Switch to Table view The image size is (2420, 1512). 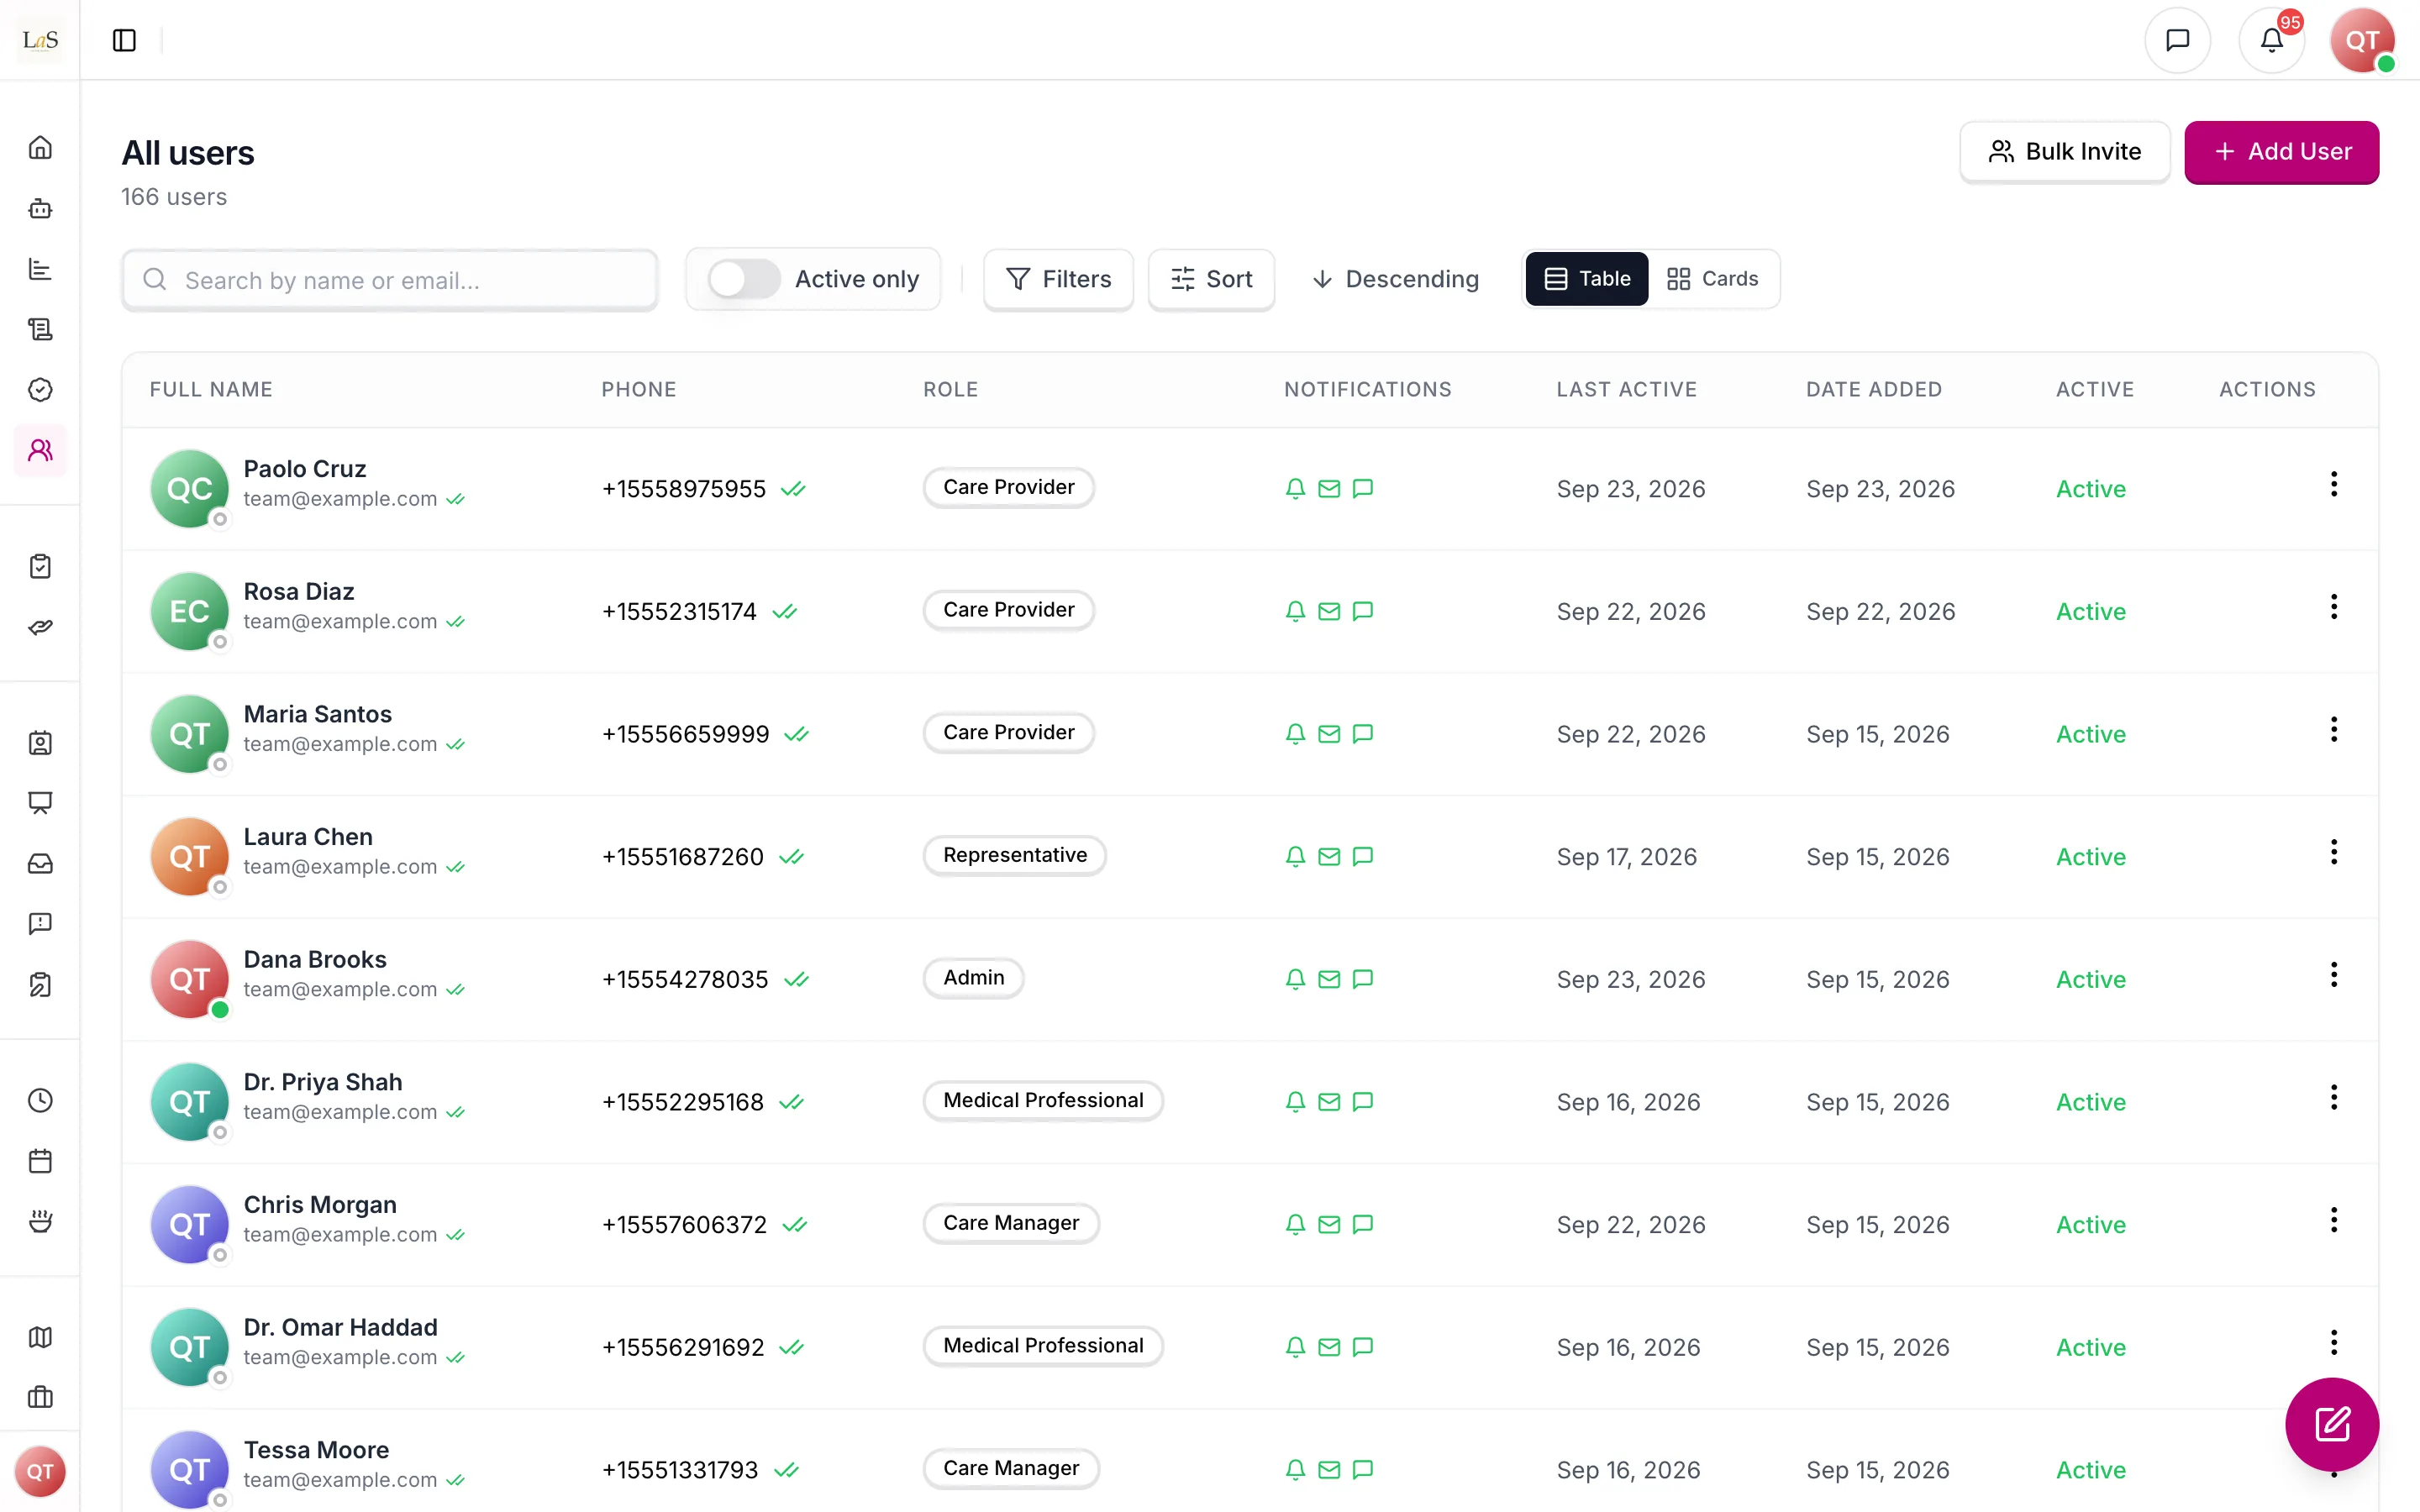pyautogui.click(x=1587, y=279)
